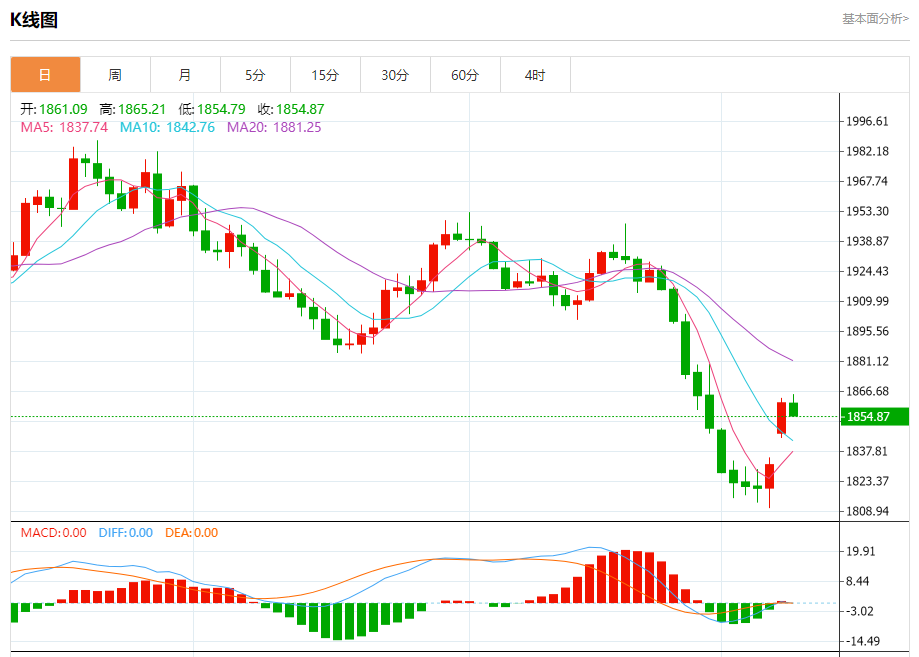Viewport: 919px width, 657px height.
Task: Open the 5分 timeframe tab
Action: (255, 74)
